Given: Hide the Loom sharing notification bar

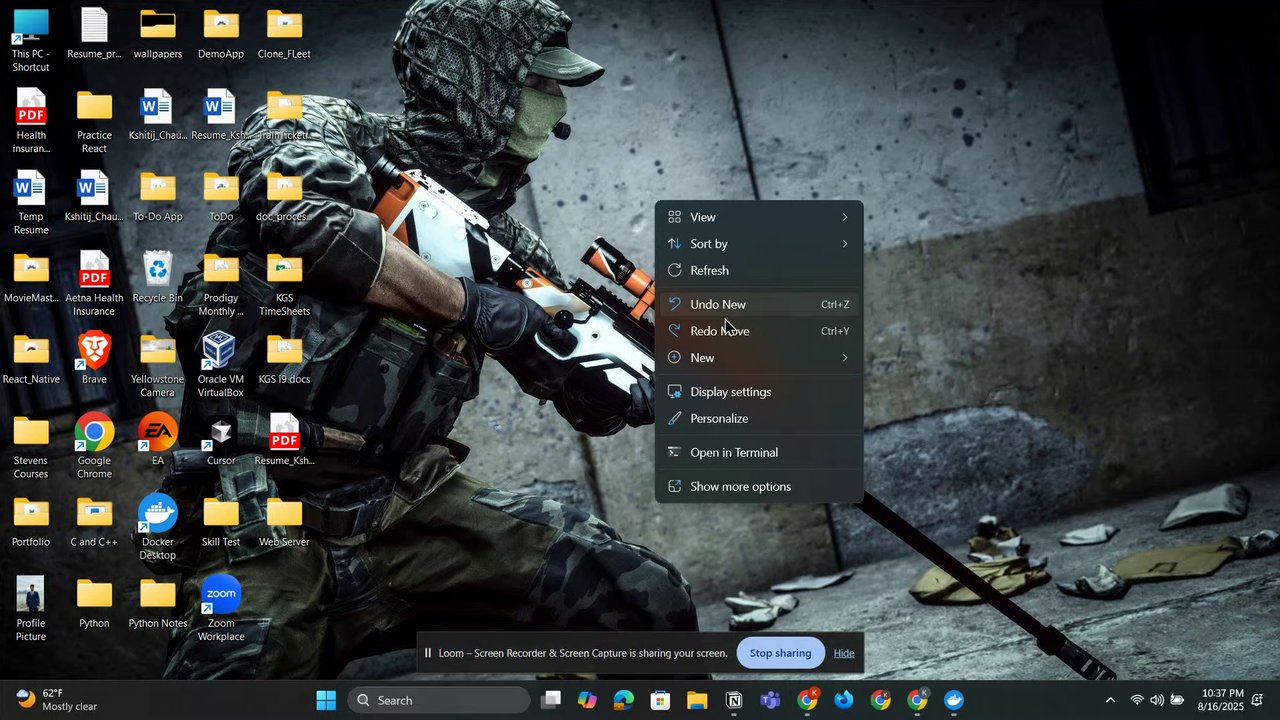Looking at the screenshot, I should coord(844,653).
